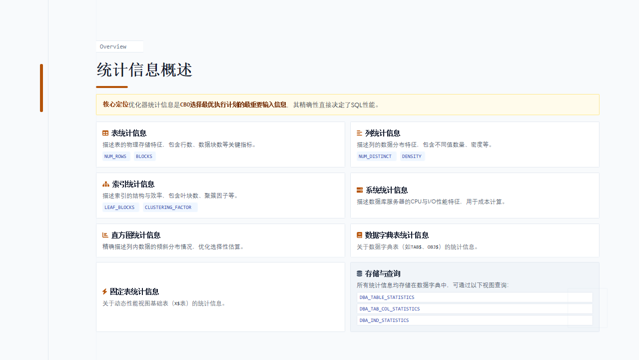This screenshot has width=639, height=360.
Task: Click the 表统计信息 card title
Action: point(129,133)
